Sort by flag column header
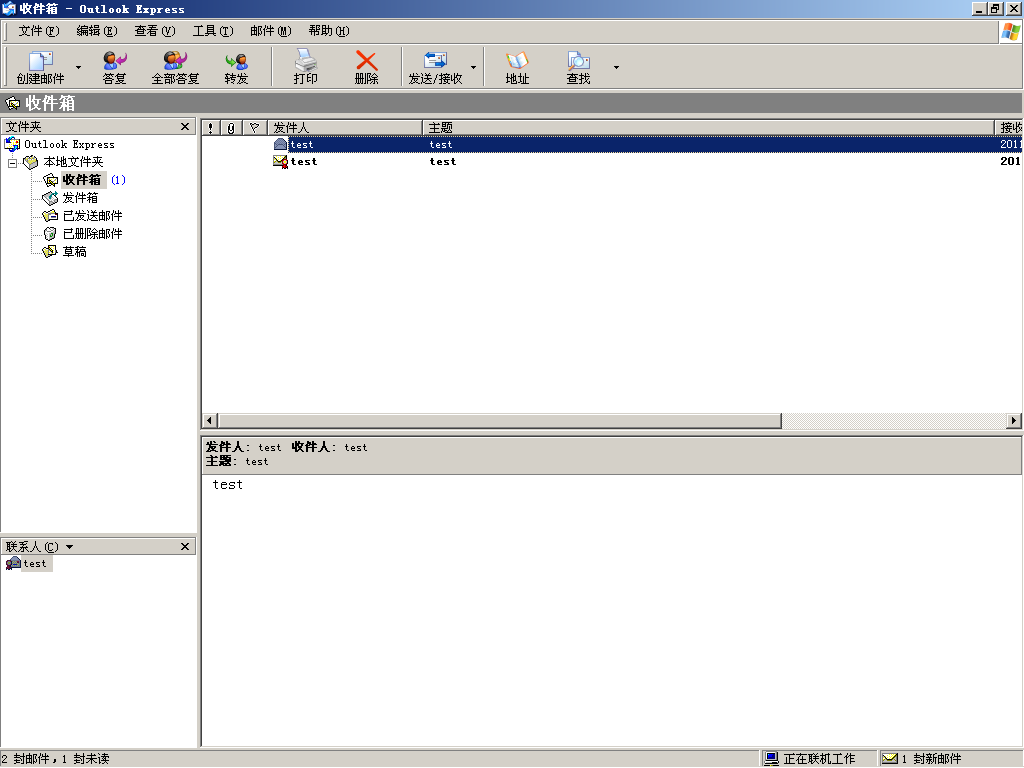Viewport: 1024px width, 768px height. click(254, 127)
